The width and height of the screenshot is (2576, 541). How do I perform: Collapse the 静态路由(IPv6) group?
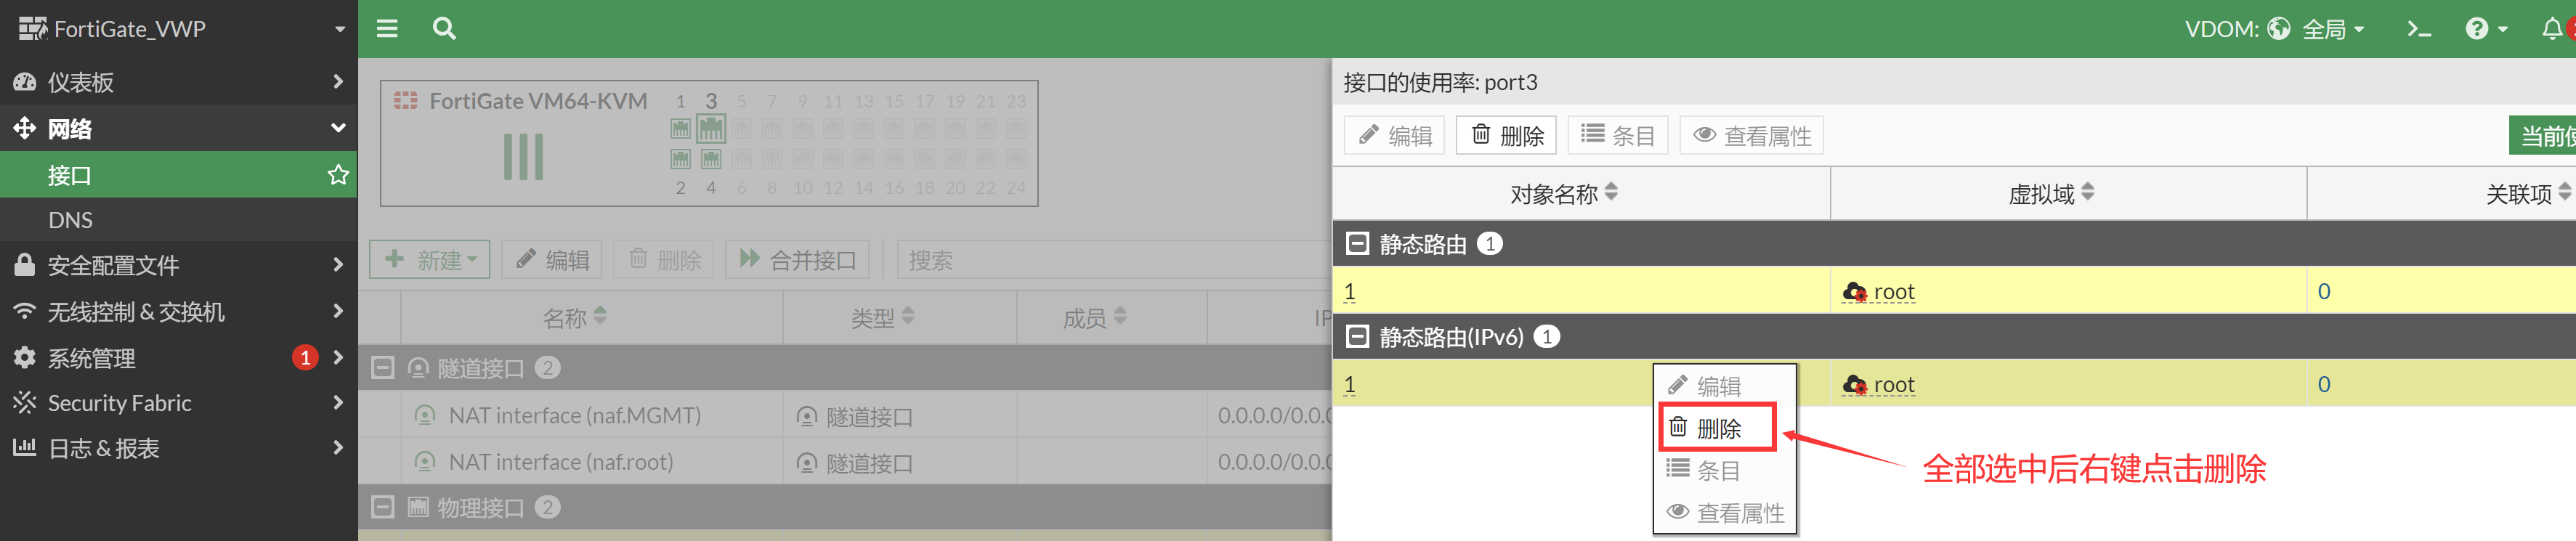tap(1357, 336)
